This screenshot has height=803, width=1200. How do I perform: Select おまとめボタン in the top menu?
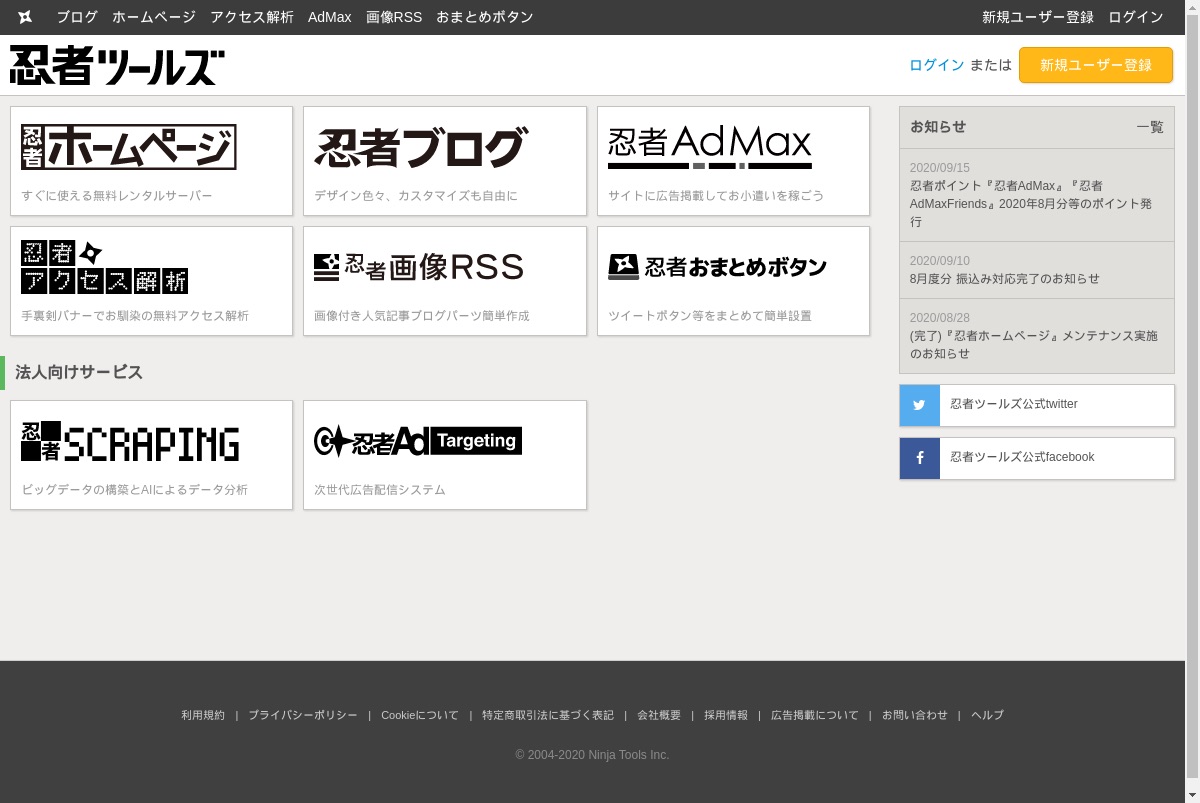point(485,17)
